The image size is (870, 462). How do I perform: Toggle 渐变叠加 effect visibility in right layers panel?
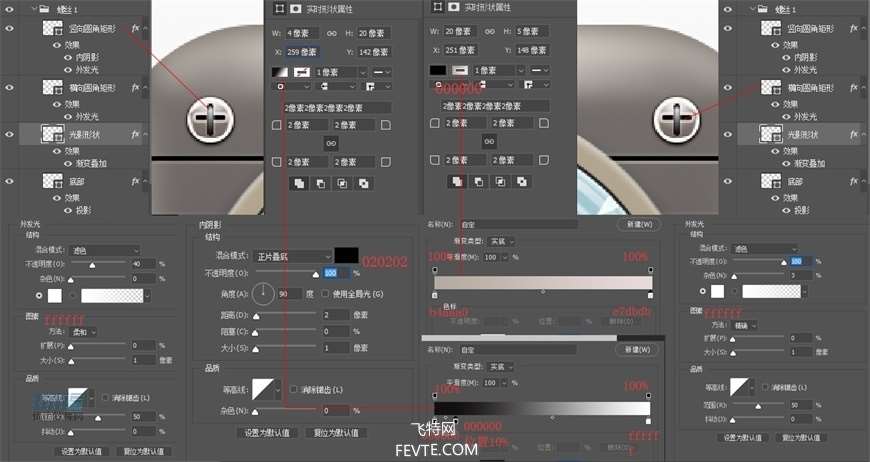(x=786, y=164)
